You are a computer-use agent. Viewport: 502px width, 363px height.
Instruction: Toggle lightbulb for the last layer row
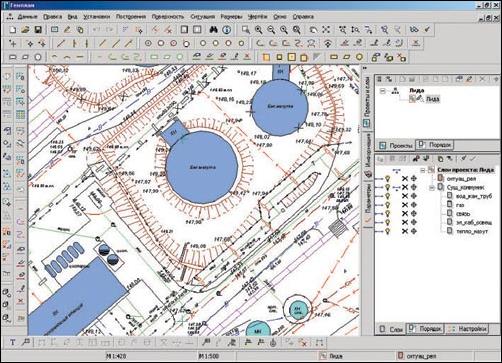click(x=388, y=231)
